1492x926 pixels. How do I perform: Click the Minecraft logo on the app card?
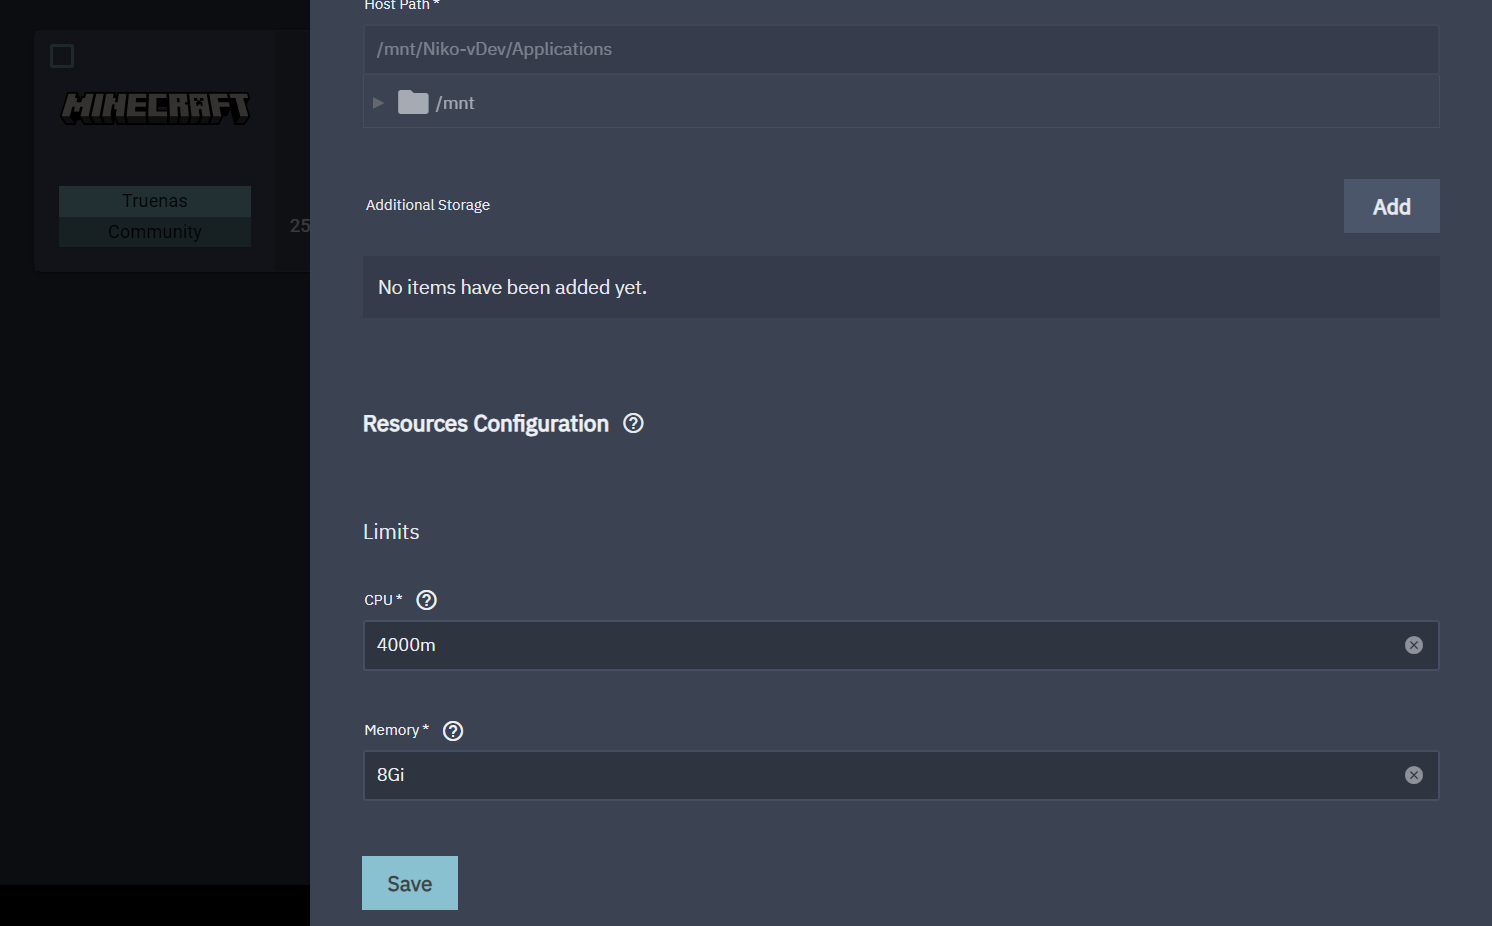[155, 108]
